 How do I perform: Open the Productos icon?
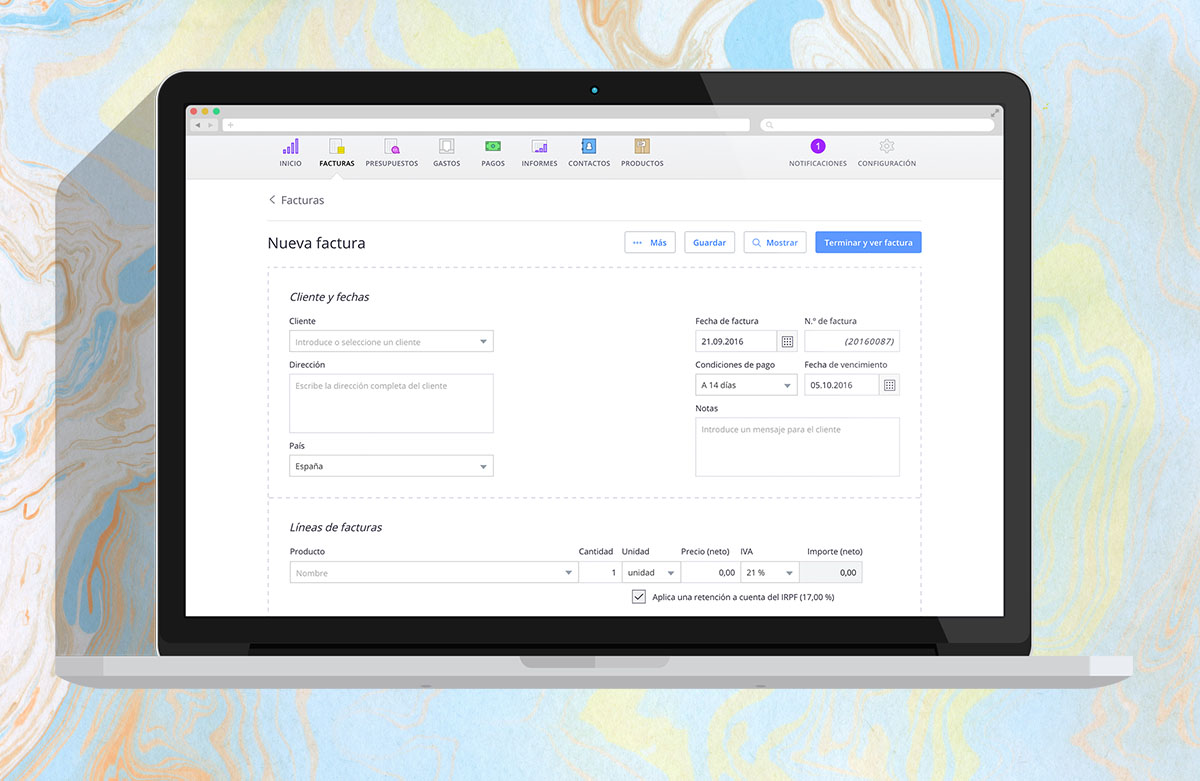(642, 146)
